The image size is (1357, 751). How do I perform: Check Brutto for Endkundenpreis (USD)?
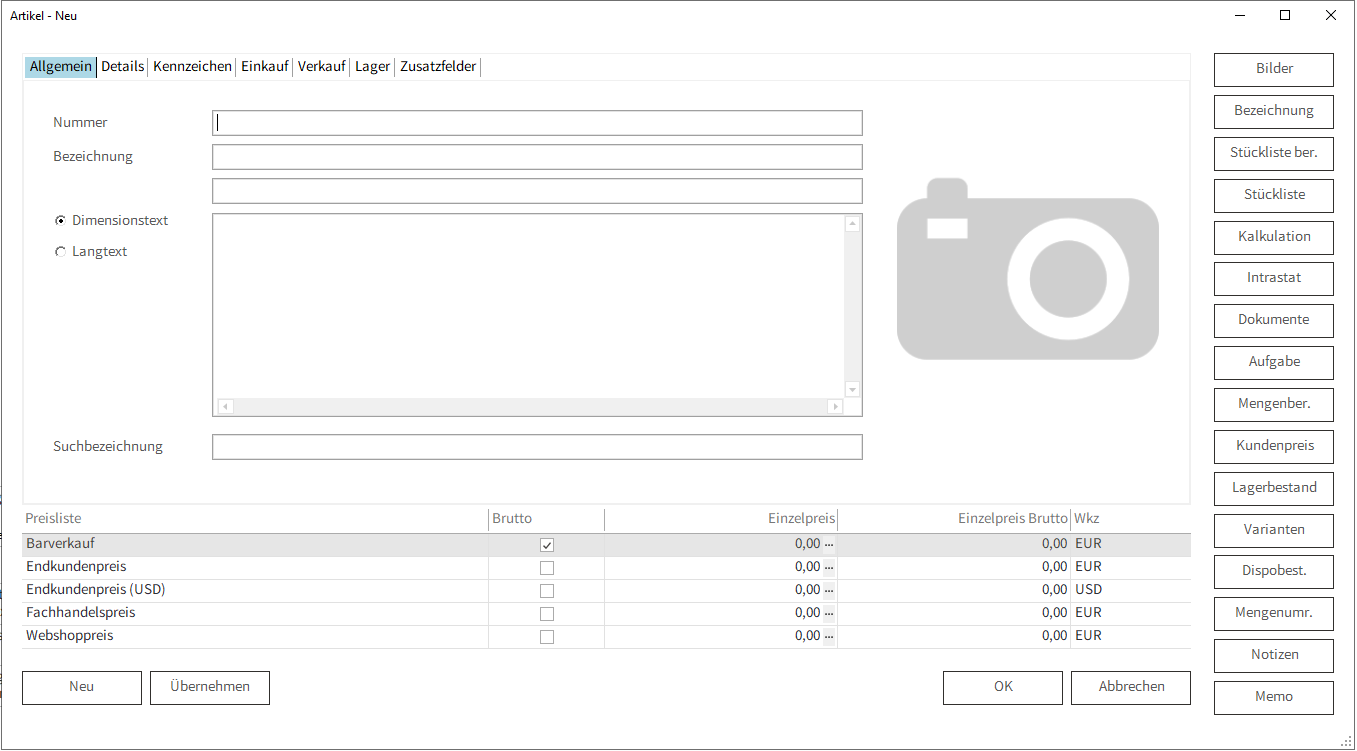point(547,591)
